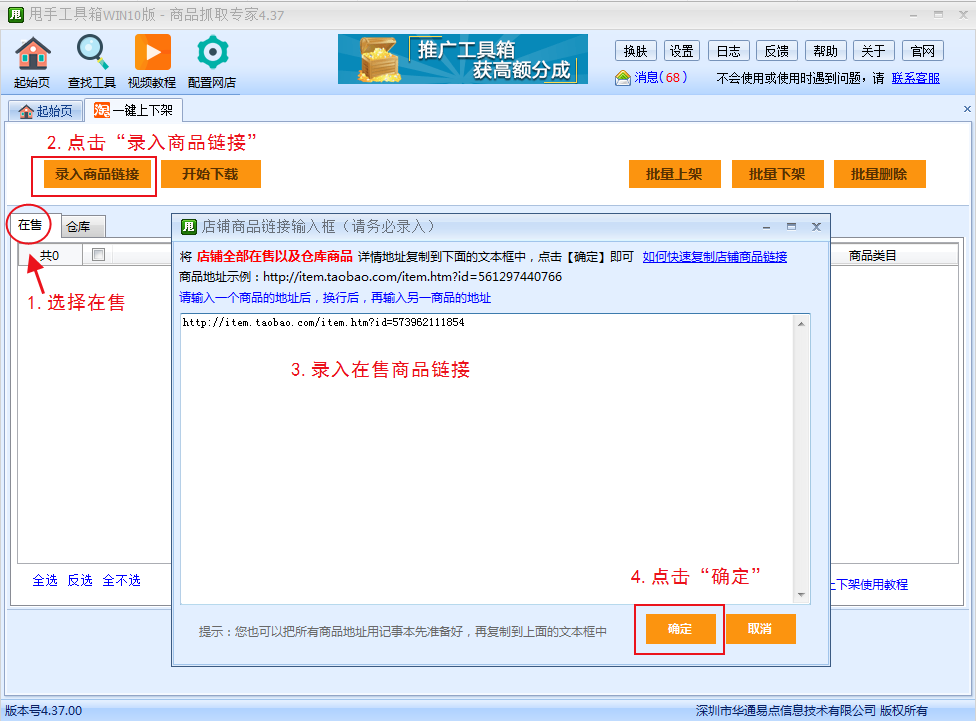This screenshot has width=976, height=721.
Task: Select the 在售 tab
Action: tap(30, 225)
